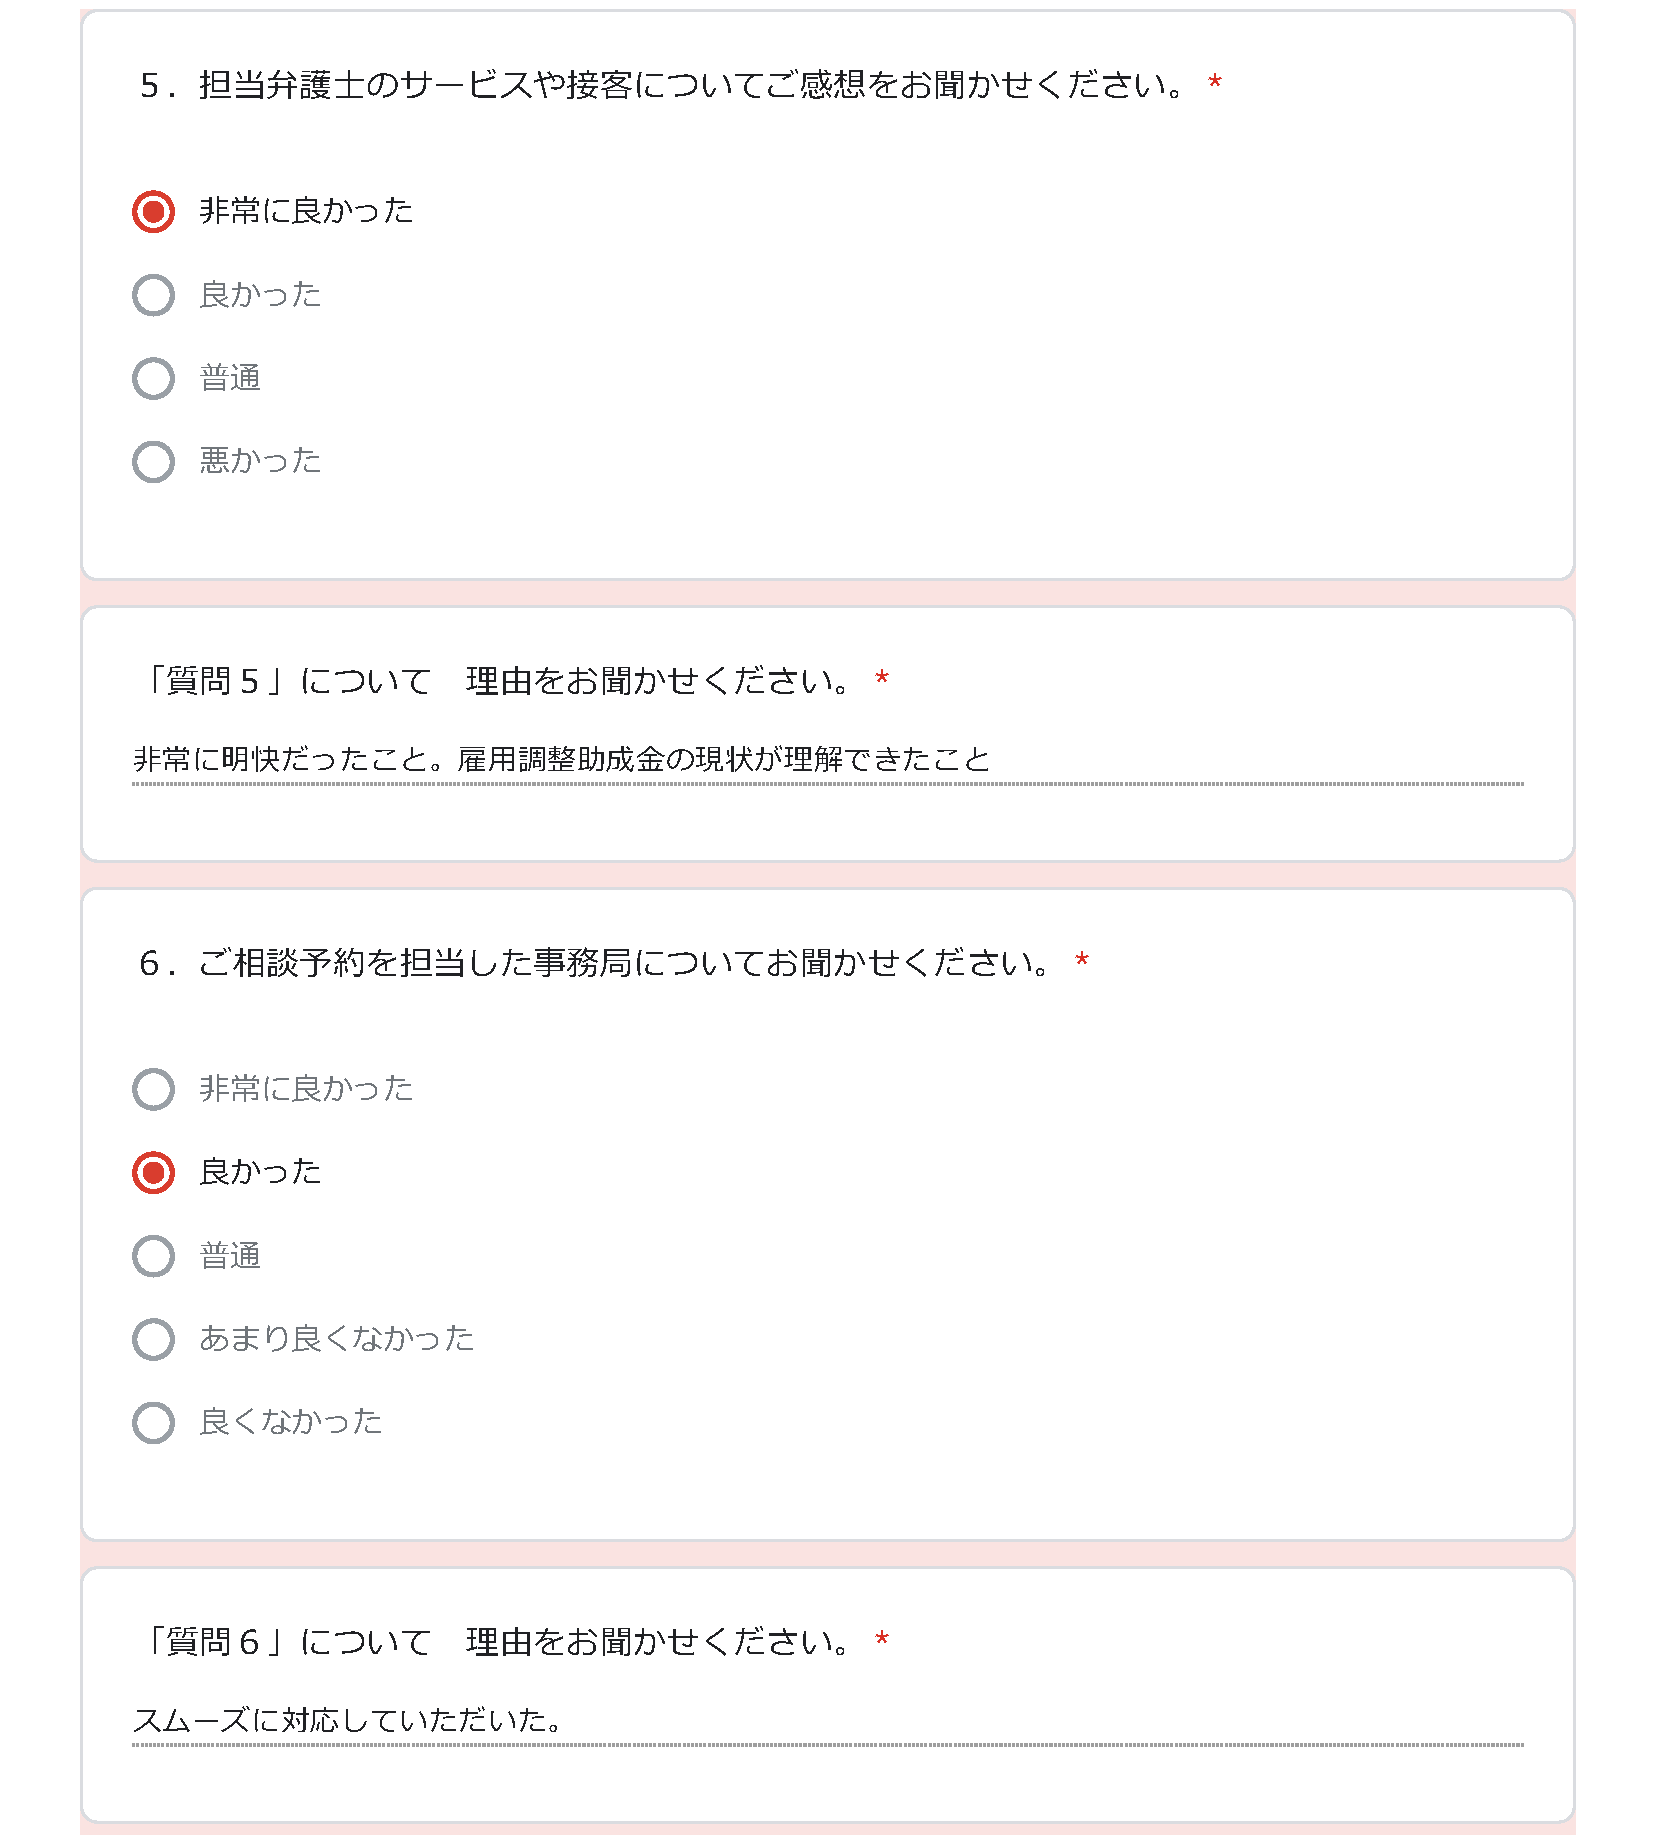Pick 悪かった option in question 5

click(153, 461)
